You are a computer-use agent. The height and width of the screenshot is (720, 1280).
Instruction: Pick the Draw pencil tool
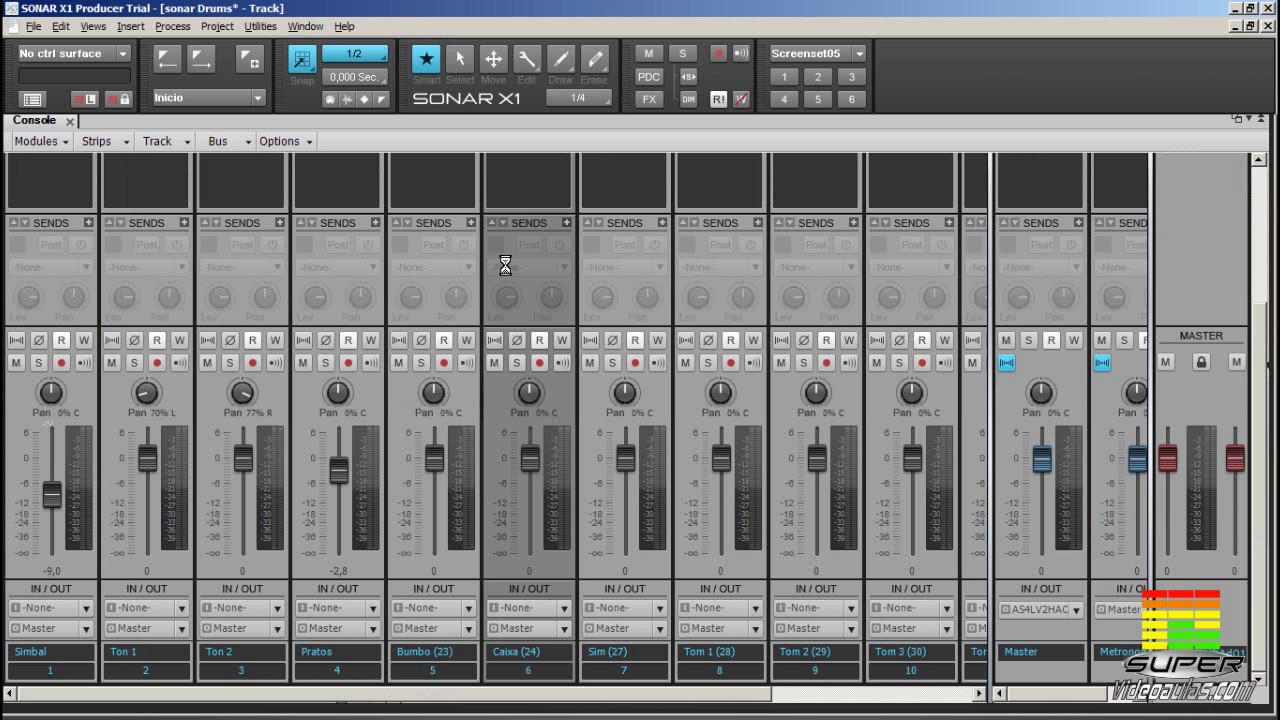click(x=561, y=59)
